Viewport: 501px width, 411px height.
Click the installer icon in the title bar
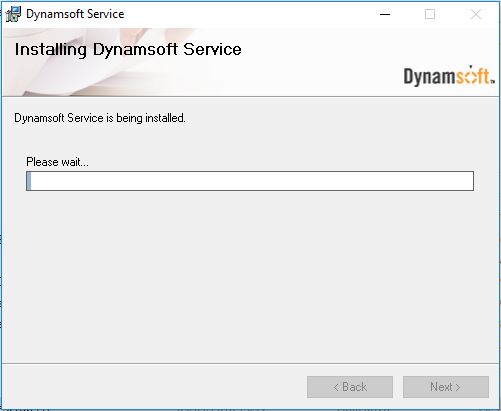click(x=13, y=14)
